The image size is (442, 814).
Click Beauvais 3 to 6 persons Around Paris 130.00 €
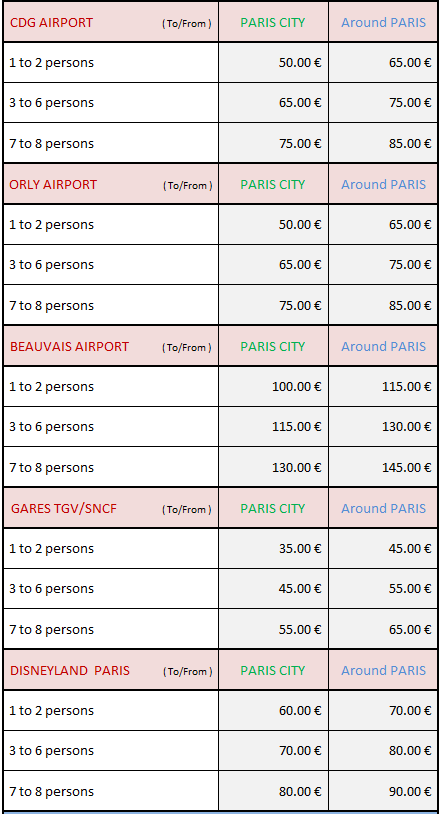407,427
